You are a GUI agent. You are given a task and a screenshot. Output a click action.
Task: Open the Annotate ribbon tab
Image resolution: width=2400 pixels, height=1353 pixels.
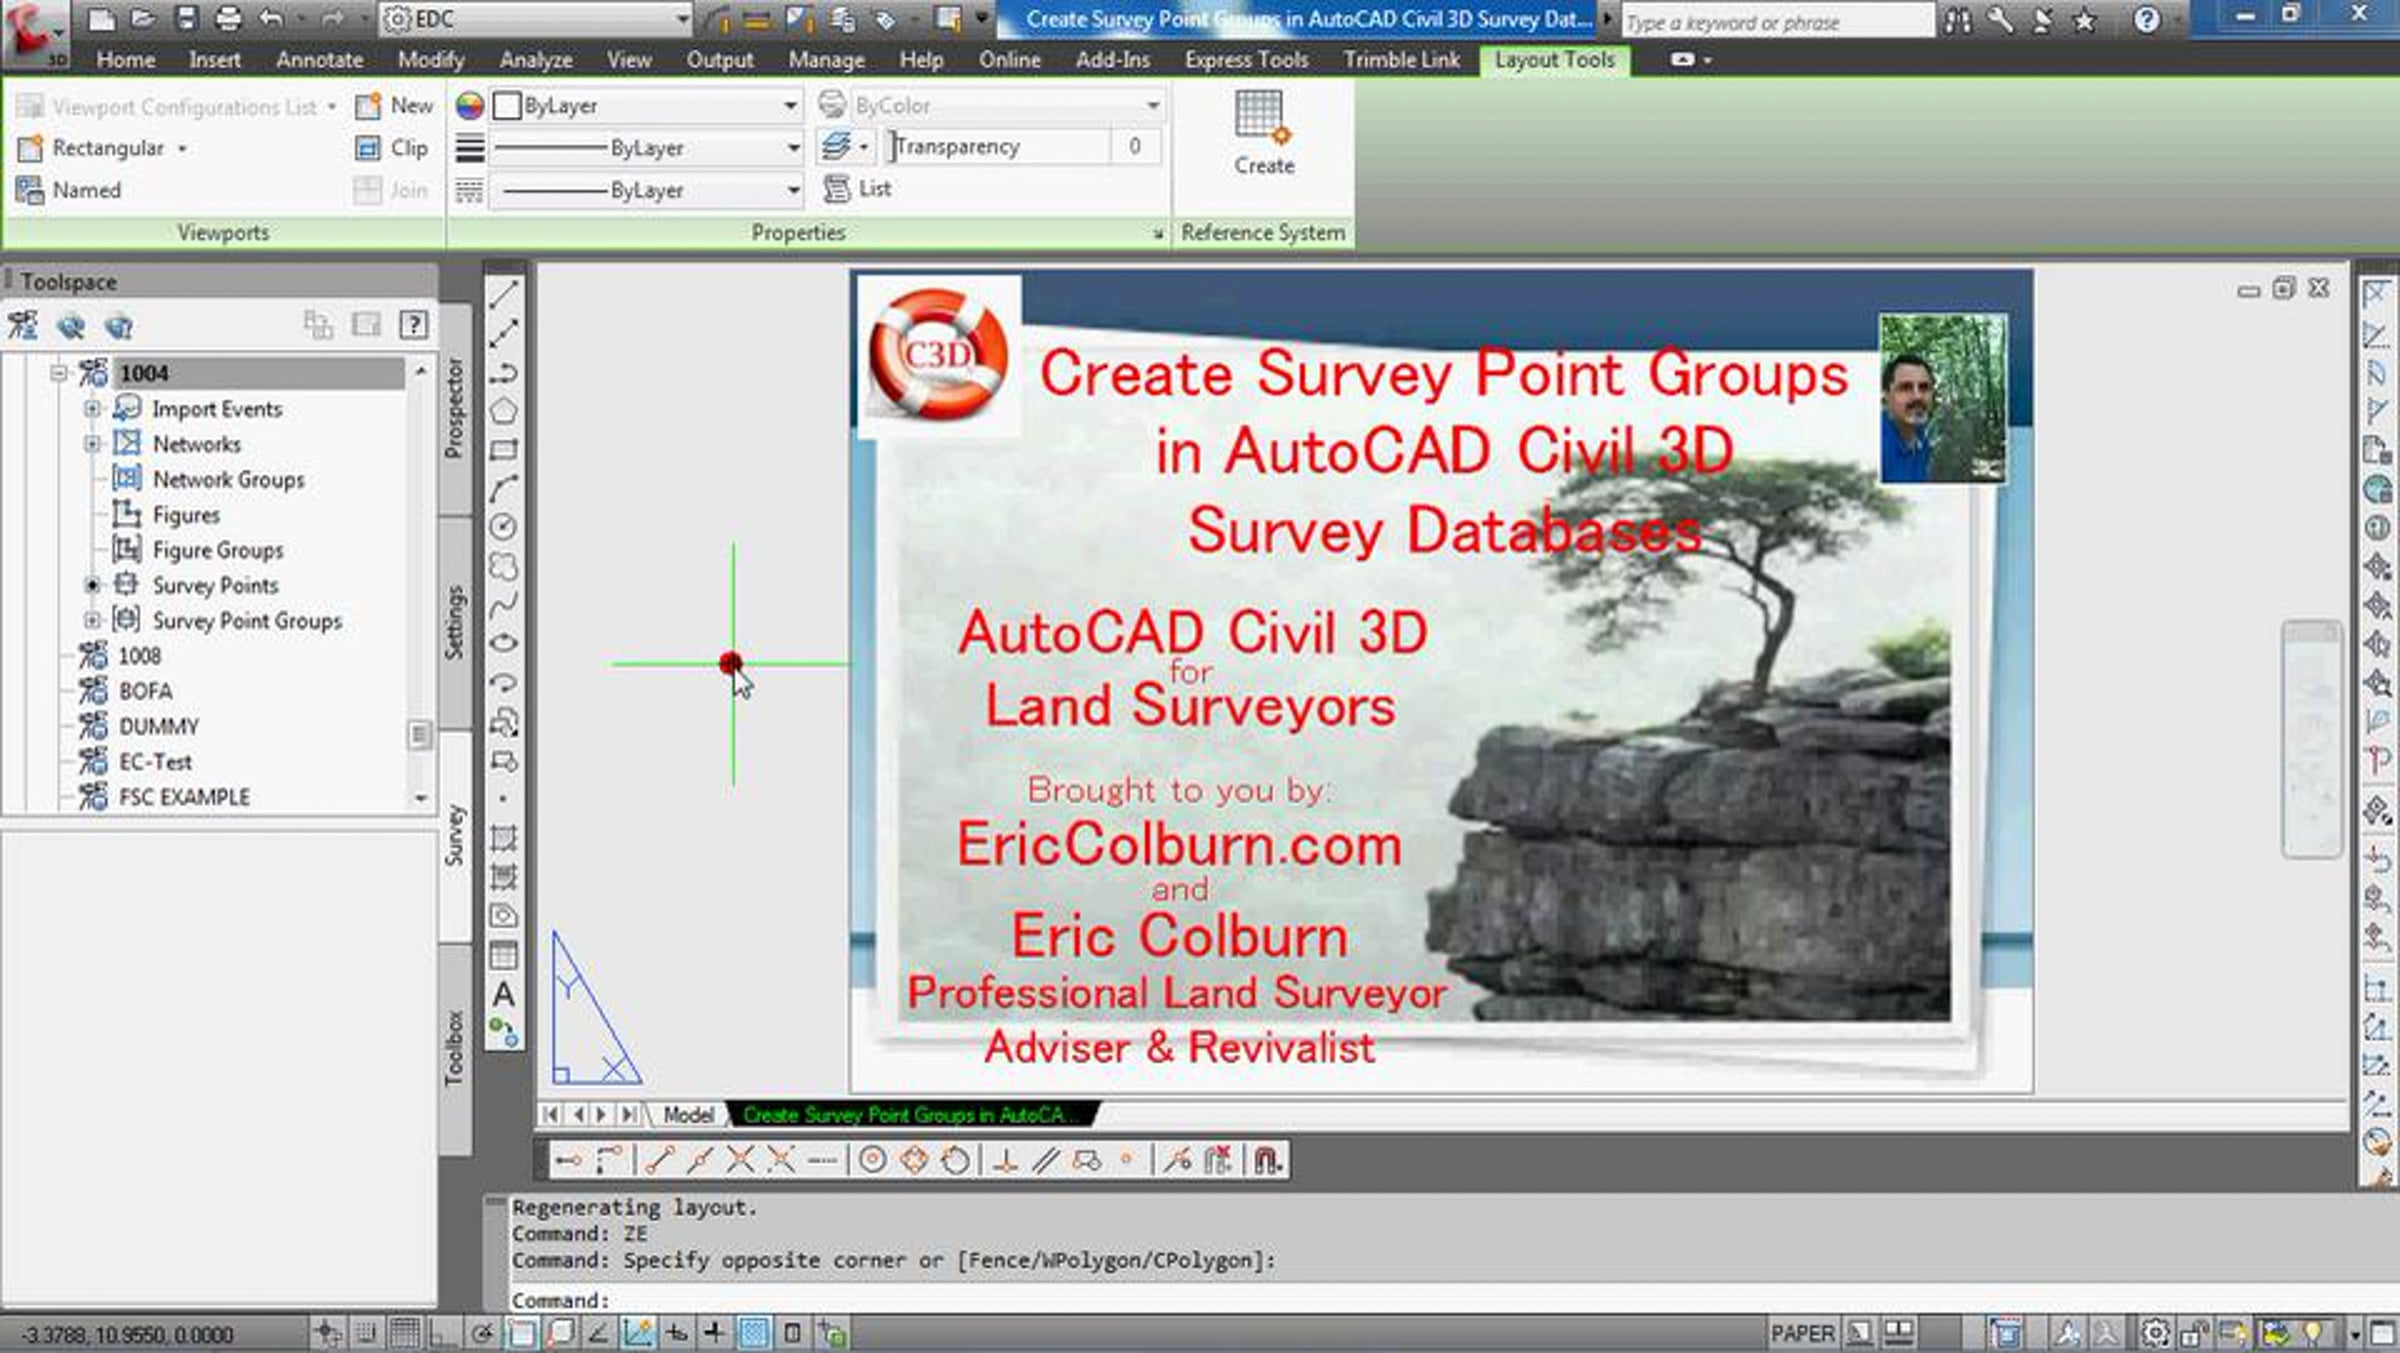[x=319, y=60]
